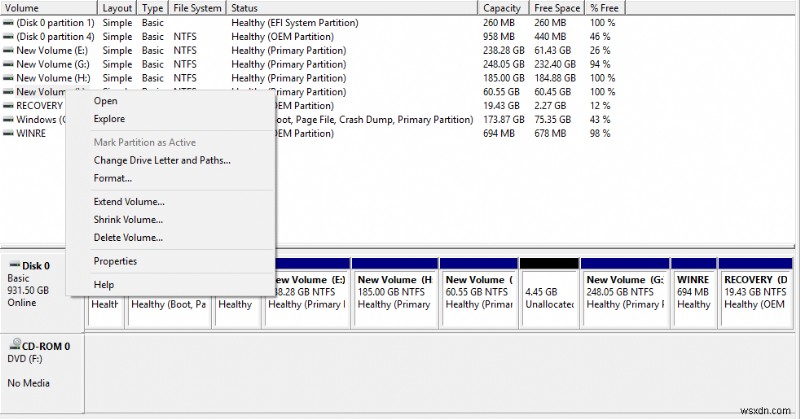Image resolution: width=800 pixels, height=419 pixels.
Task: Select Format... in the context menu
Action: click(113, 178)
